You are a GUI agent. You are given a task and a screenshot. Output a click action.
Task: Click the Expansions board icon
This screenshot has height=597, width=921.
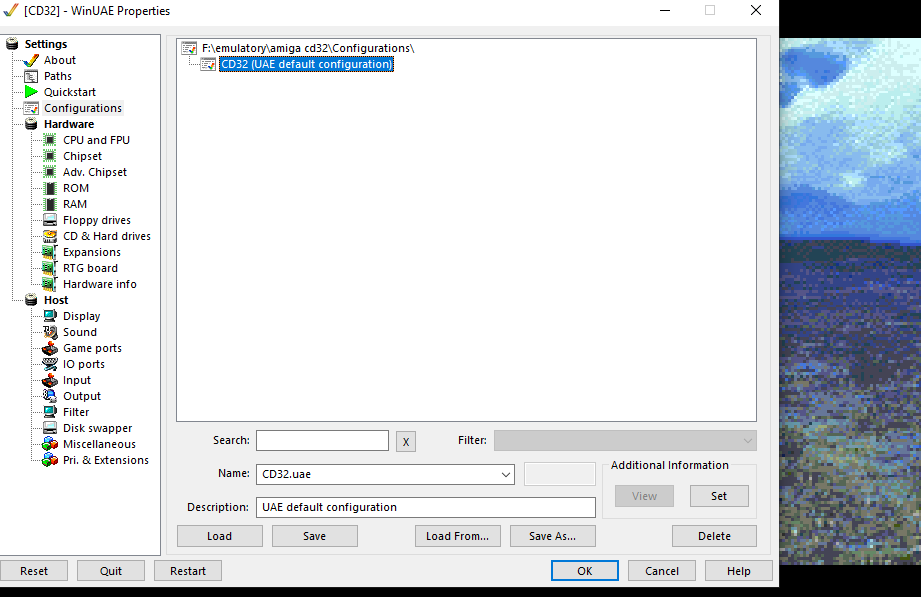pos(50,252)
